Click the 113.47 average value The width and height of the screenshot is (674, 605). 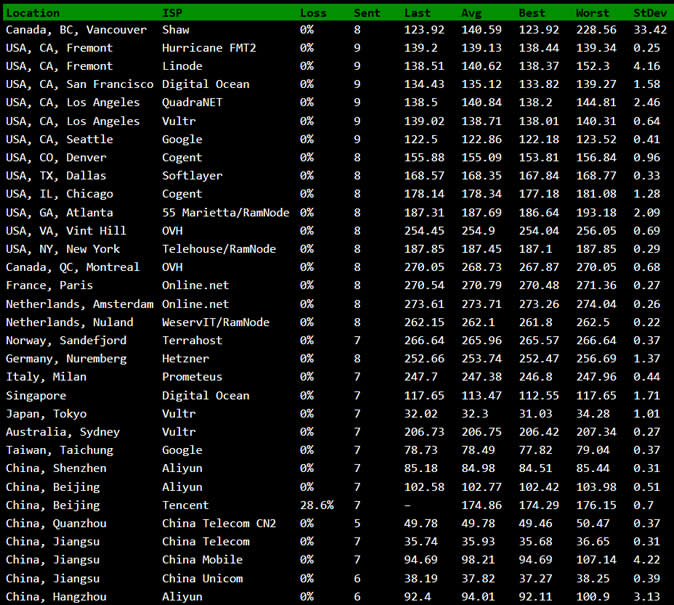tap(481, 395)
